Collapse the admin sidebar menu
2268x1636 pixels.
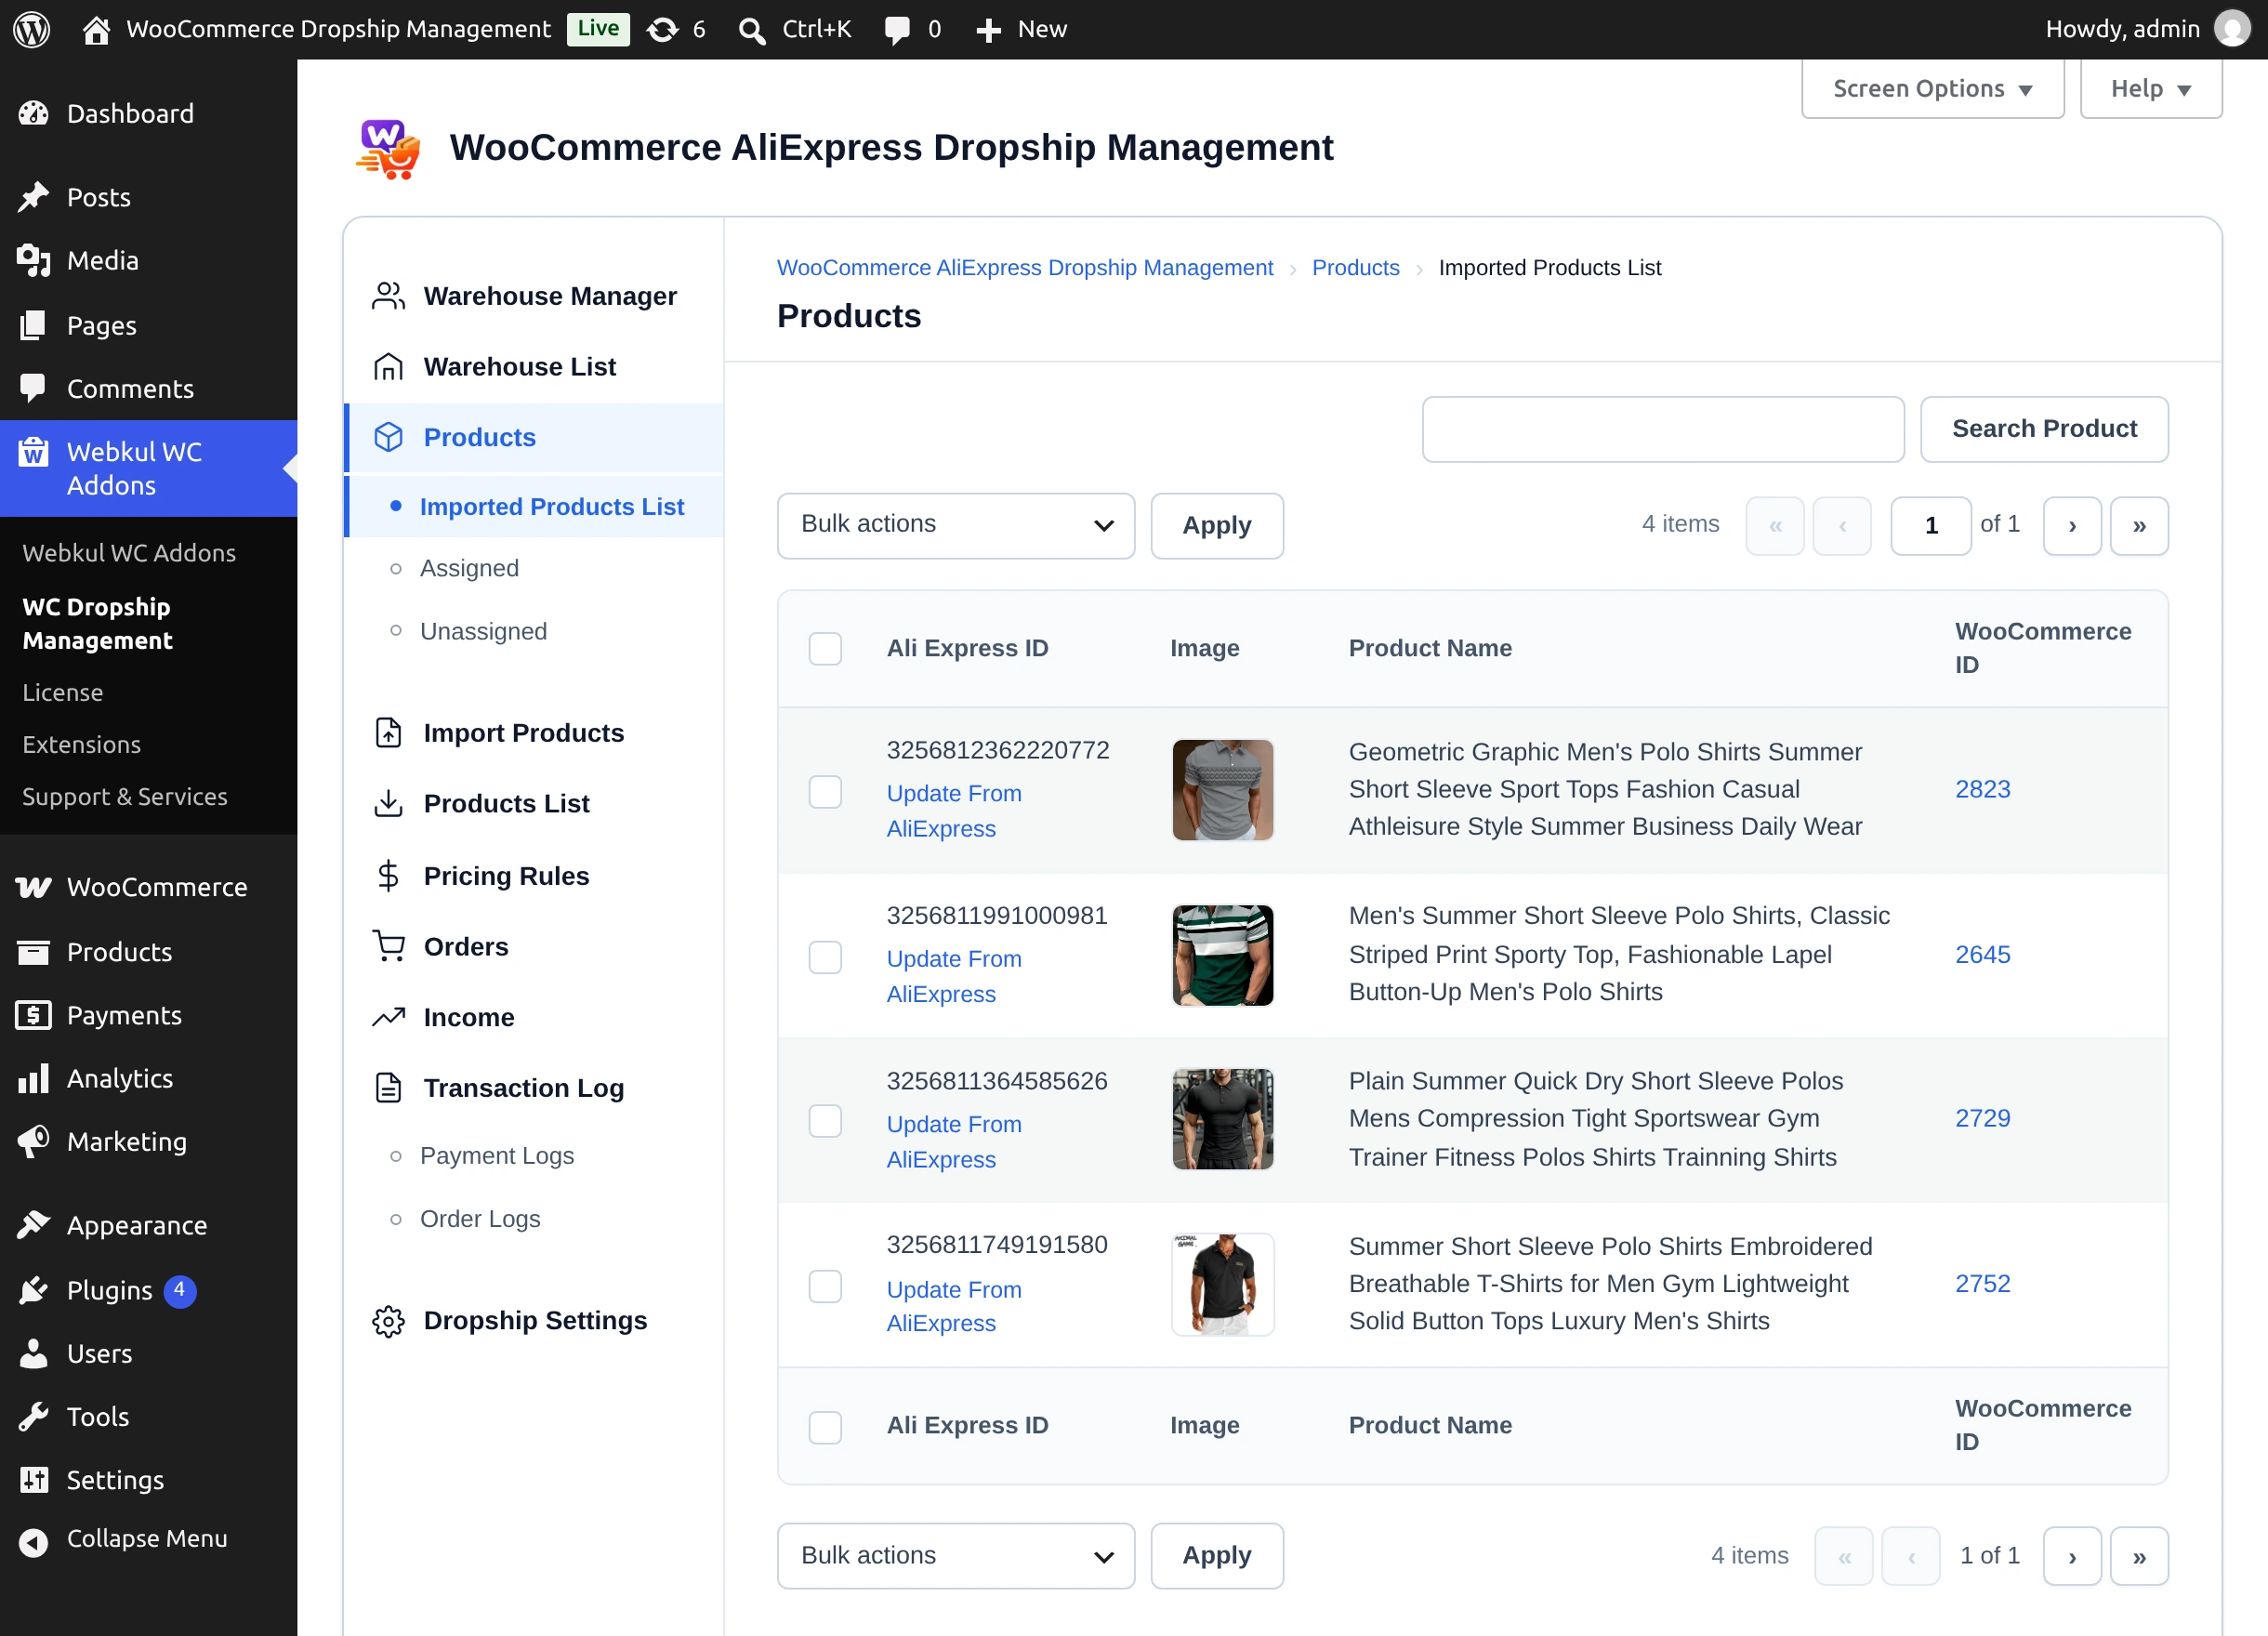point(148,1538)
